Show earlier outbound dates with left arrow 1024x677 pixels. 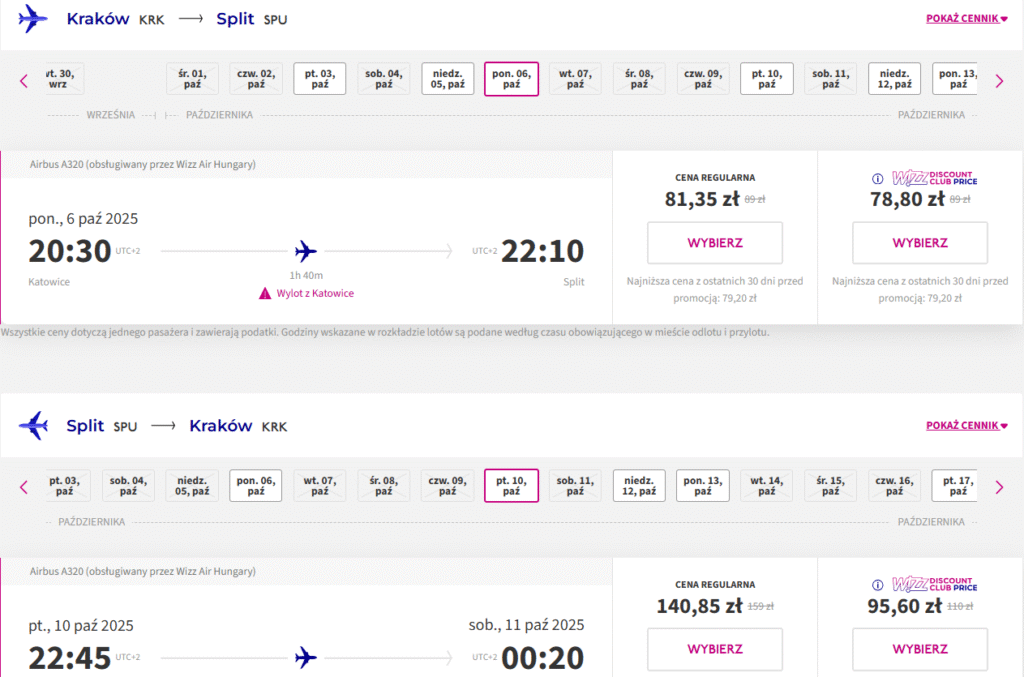point(24,81)
